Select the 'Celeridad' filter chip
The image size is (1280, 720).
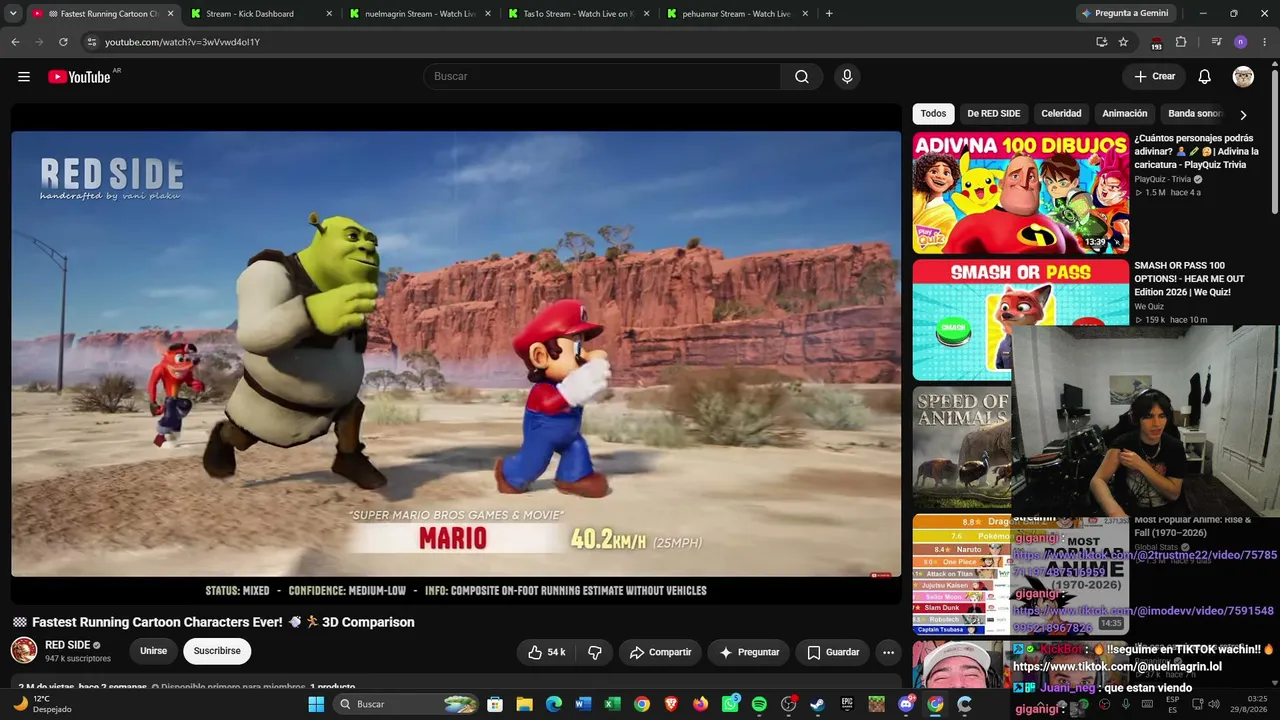[1061, 114]
